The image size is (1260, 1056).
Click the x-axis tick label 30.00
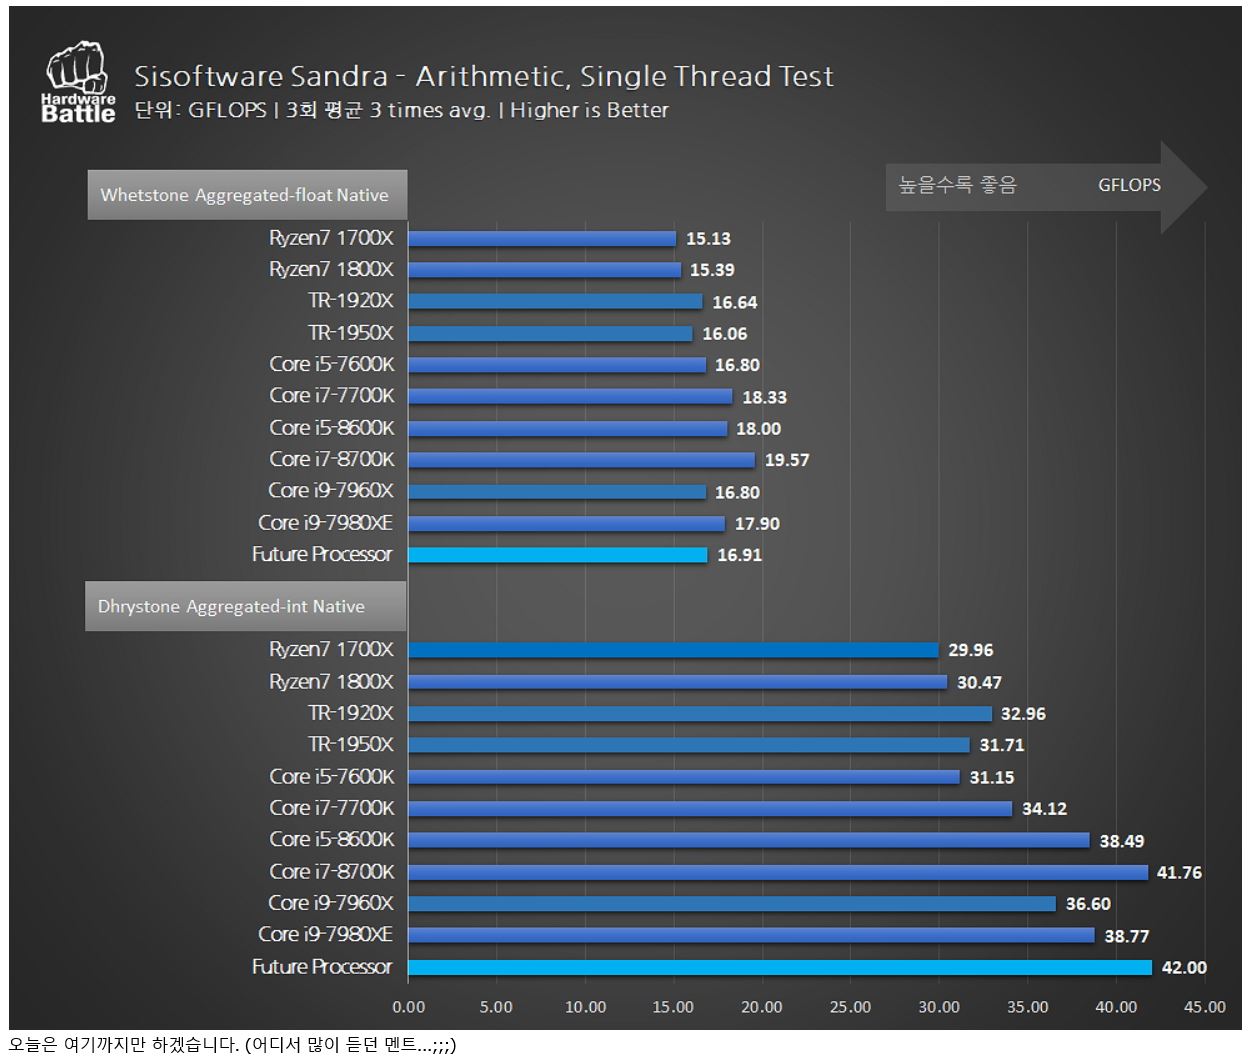939,1007
